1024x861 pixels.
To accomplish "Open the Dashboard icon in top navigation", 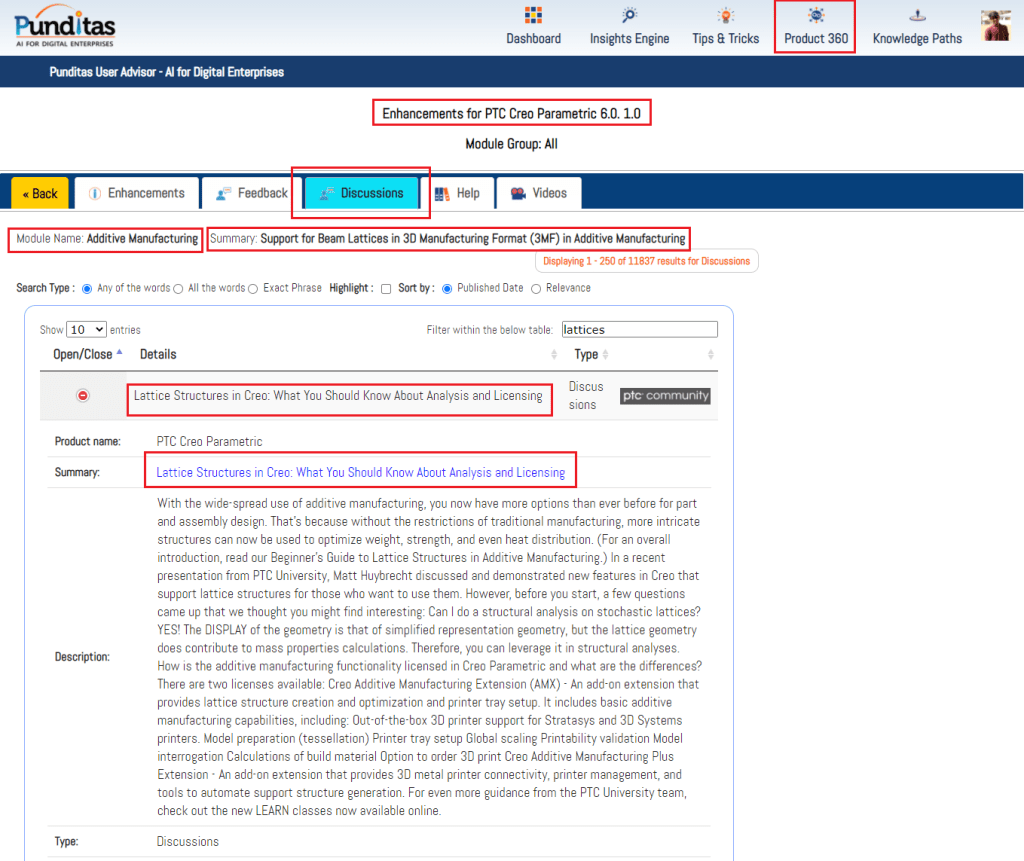I will [x=533, y=16].
